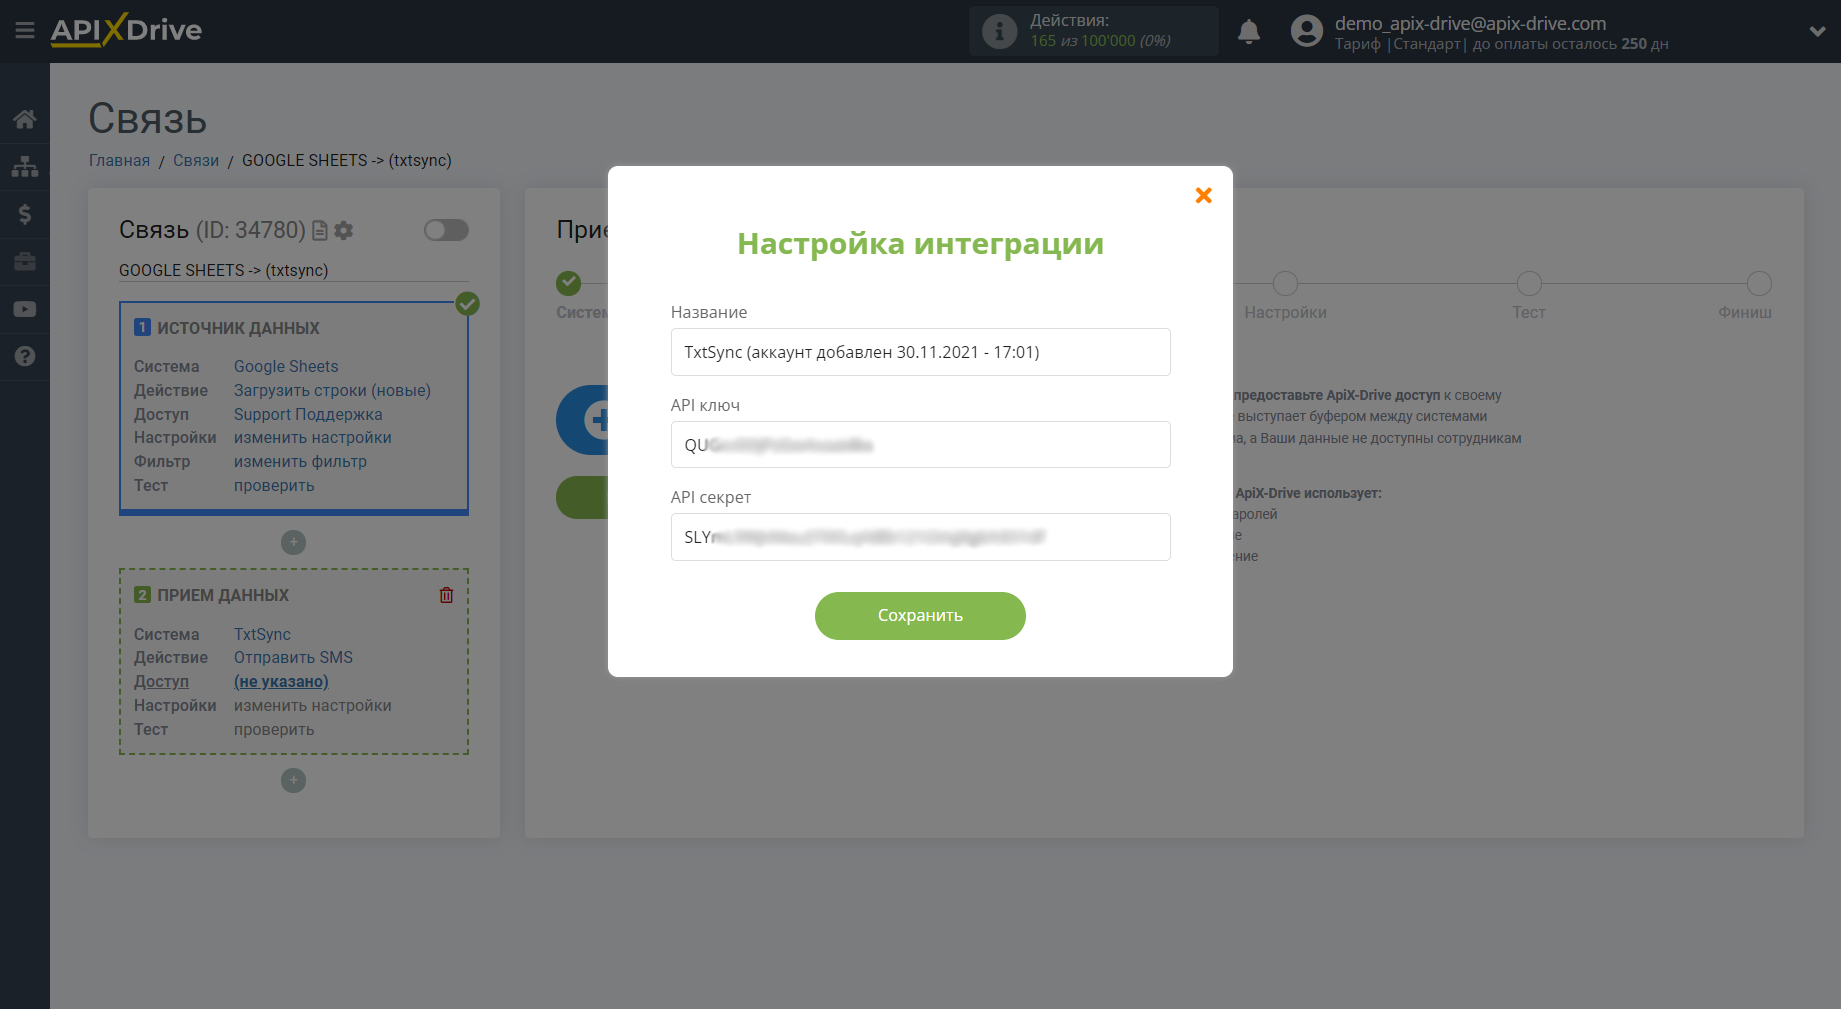
Task: Click the ApiX-Drive logo
Action: pyautogui.click(x=126, y=30)
